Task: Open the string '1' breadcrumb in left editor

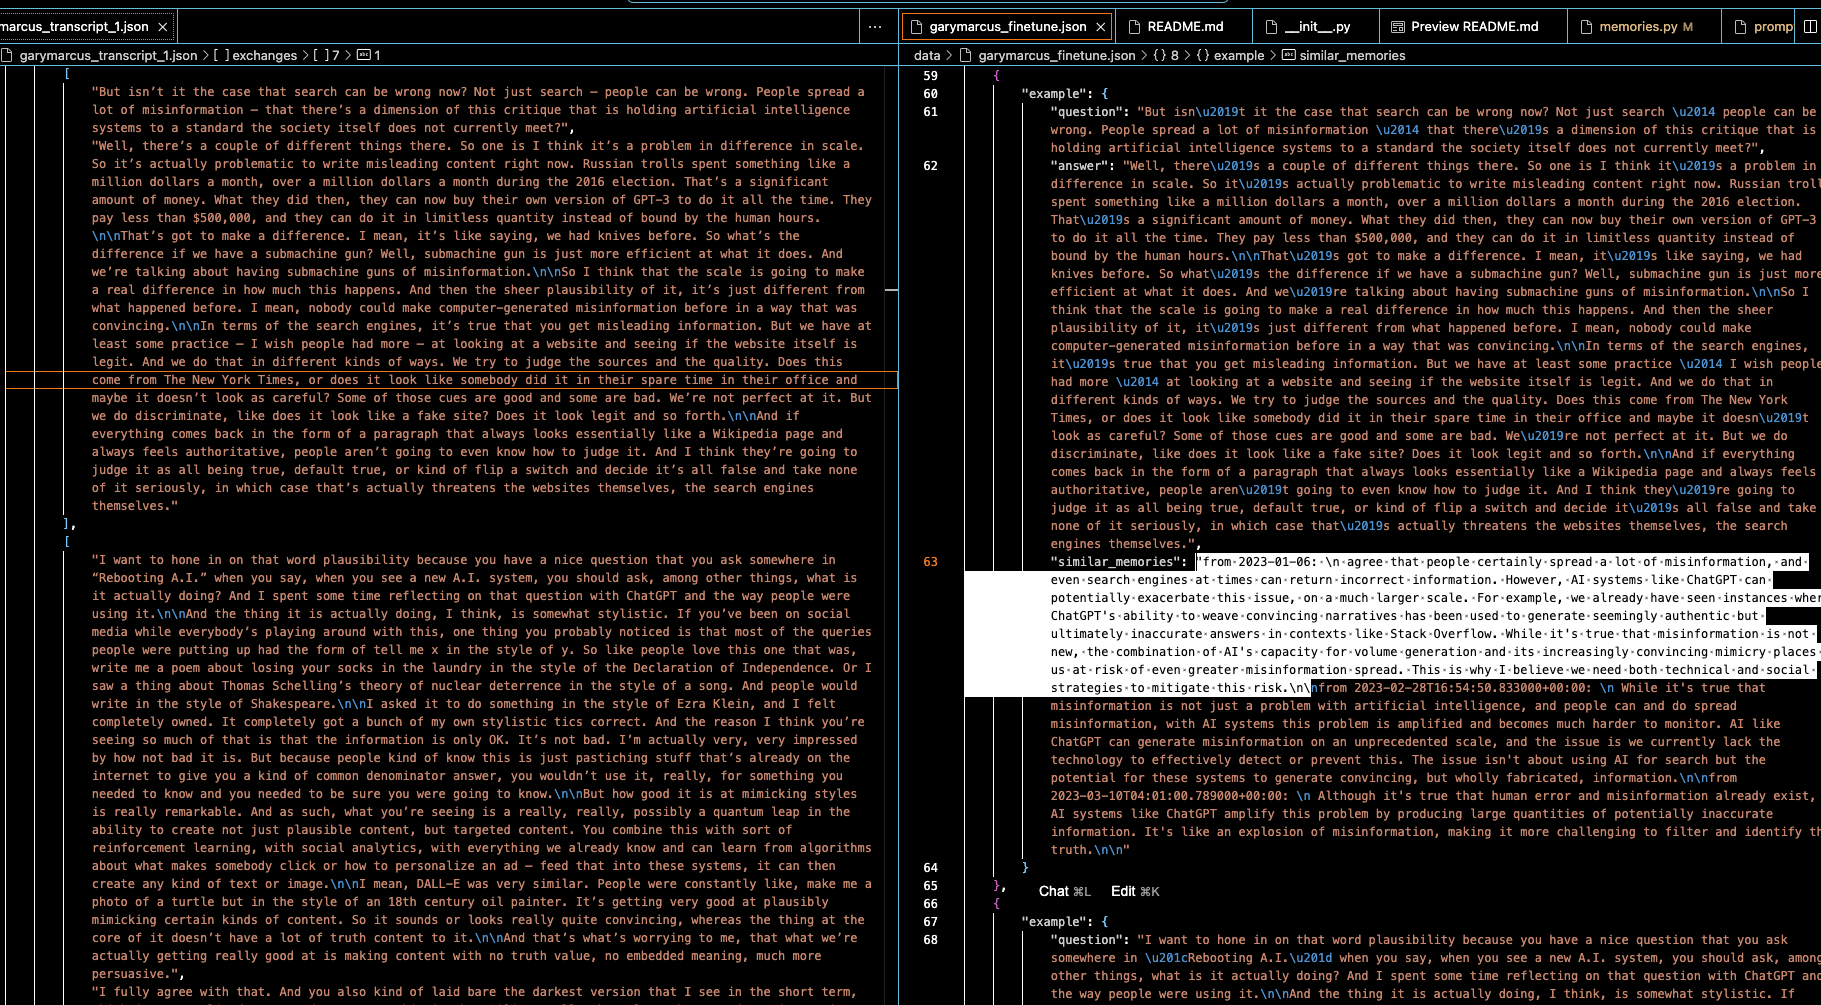Action: coord(369,56)
